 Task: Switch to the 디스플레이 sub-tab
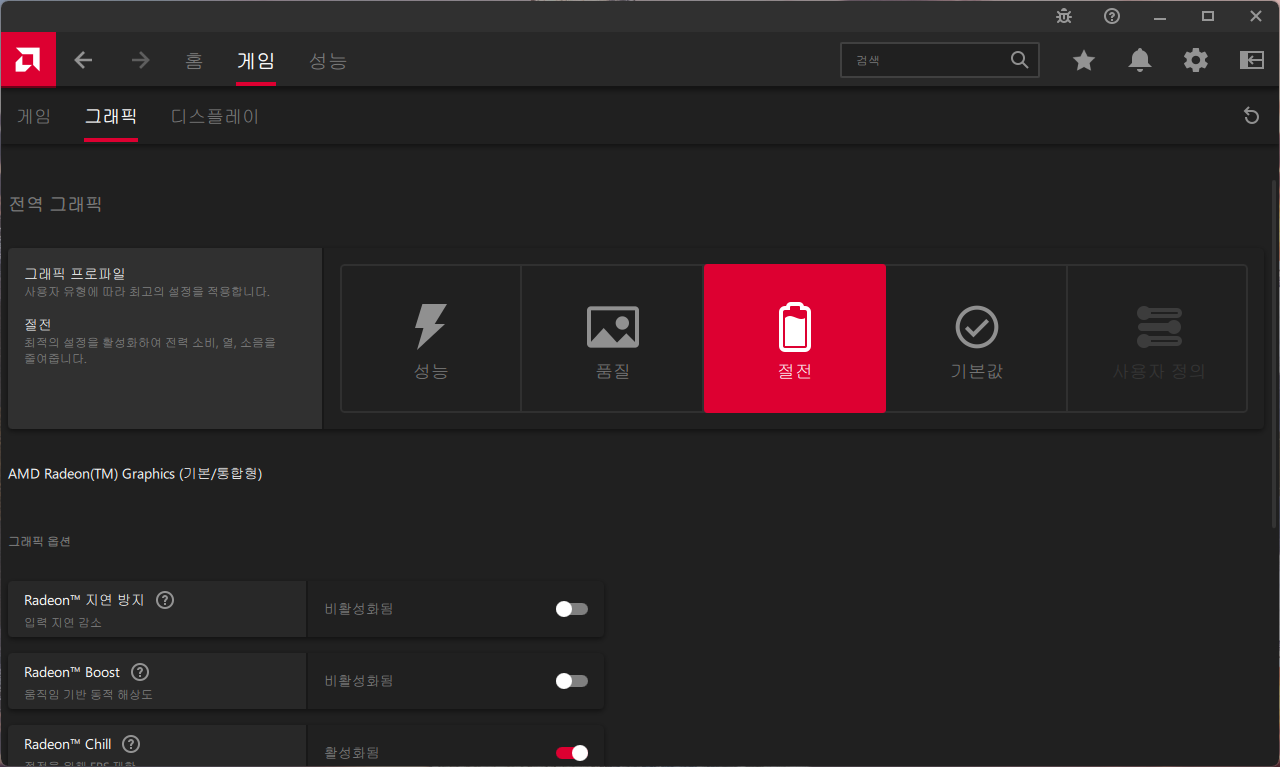215,116
